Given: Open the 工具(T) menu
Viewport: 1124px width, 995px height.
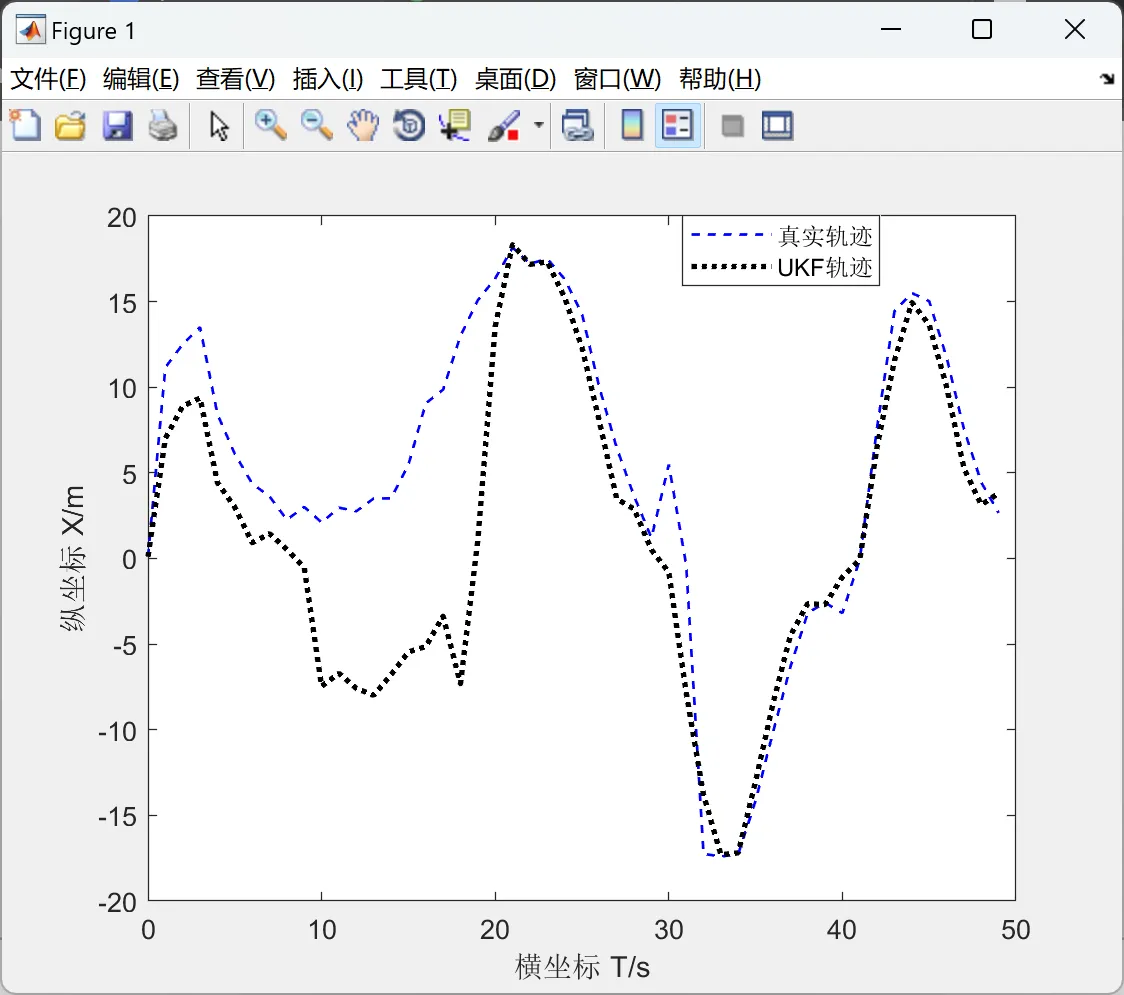Looking at the screenshot, I should tap(419, 79).
